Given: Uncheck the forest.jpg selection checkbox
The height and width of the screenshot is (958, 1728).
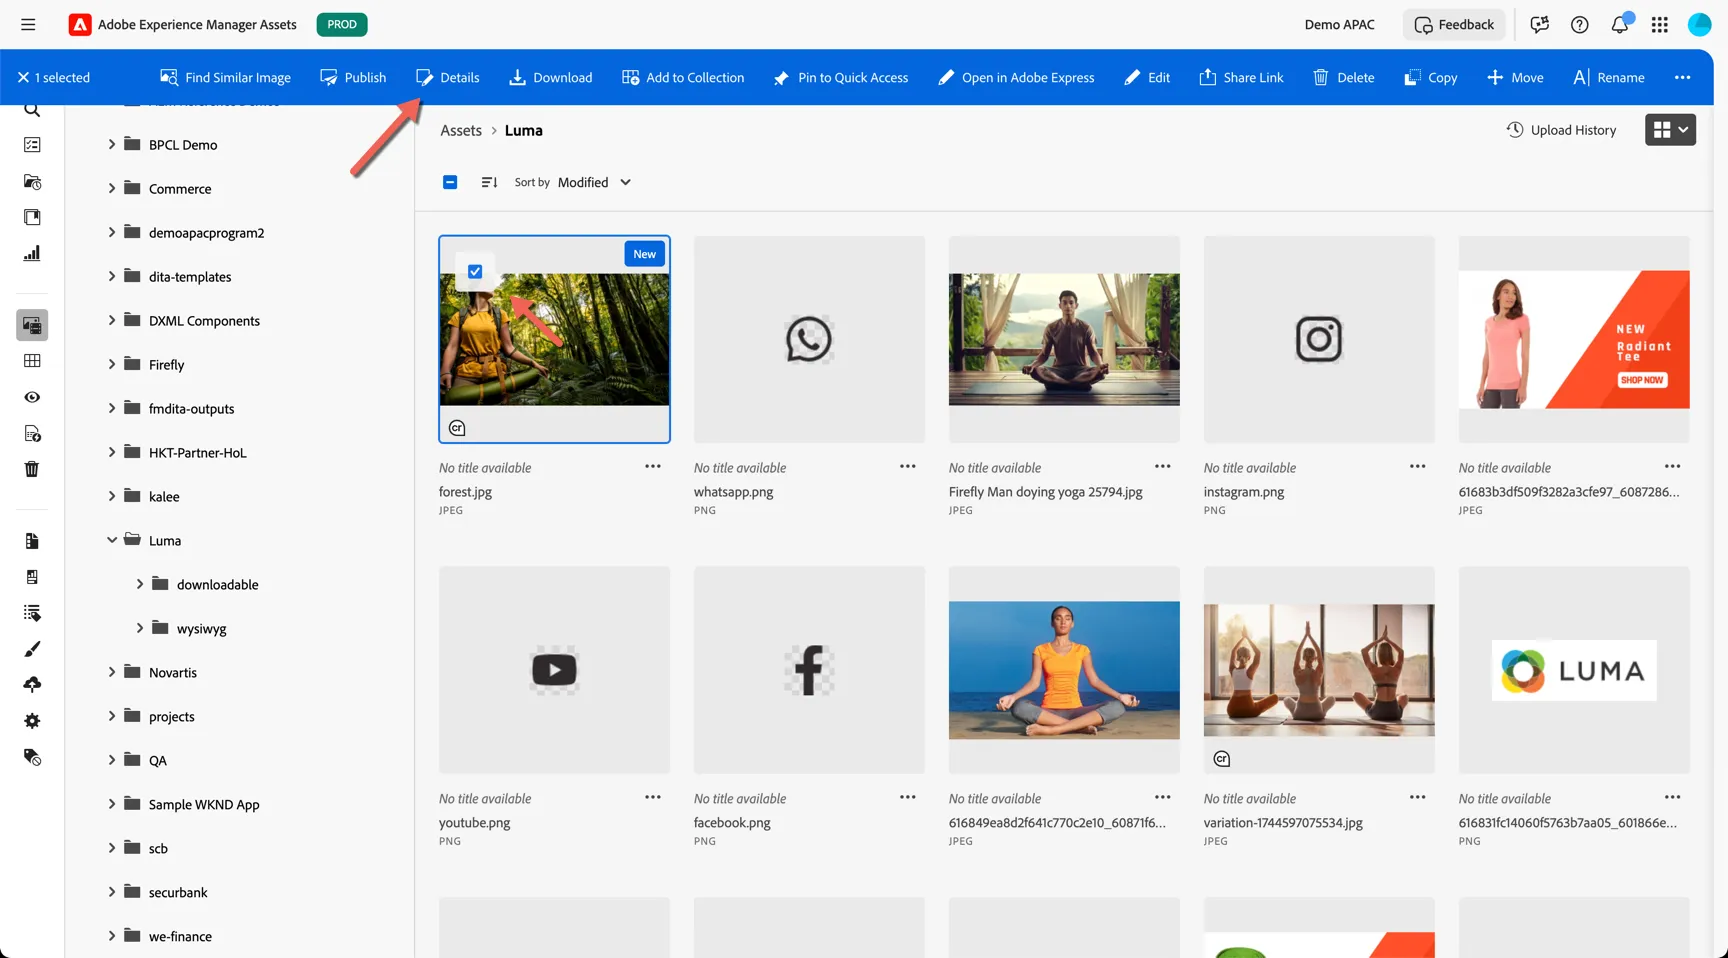Looking at the screenshot, I should (x=475, y=271).
